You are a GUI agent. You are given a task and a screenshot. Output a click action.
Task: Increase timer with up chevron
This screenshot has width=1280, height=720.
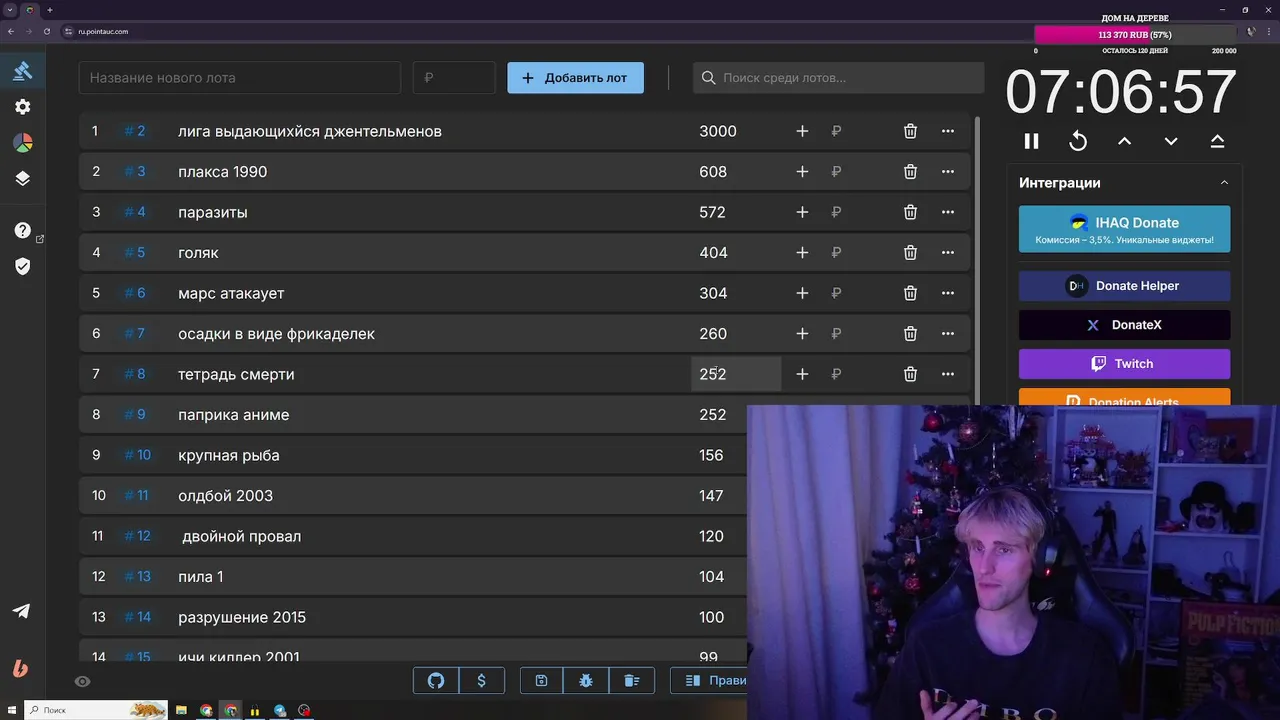(1124, 141)
